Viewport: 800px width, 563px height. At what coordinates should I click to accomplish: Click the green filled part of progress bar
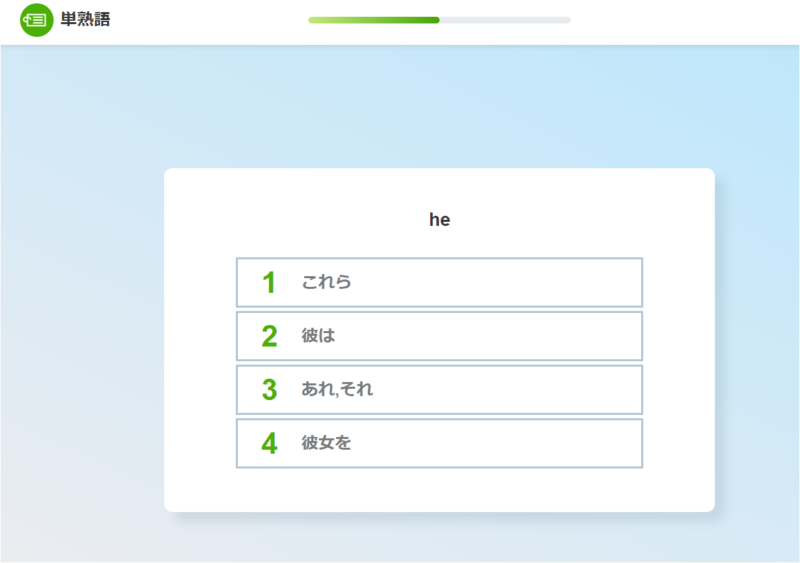pos(373,20)
